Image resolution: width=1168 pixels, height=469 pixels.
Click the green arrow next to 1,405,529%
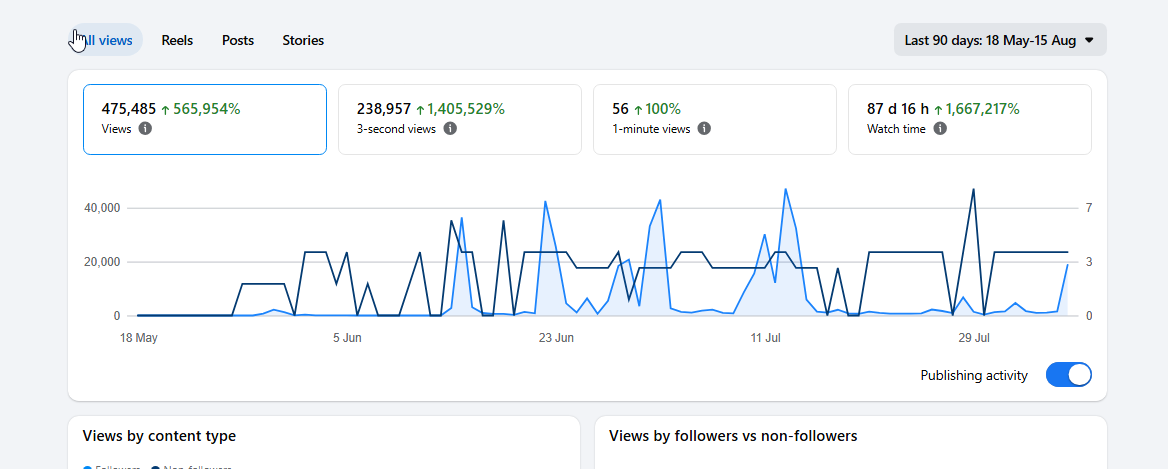419,110
